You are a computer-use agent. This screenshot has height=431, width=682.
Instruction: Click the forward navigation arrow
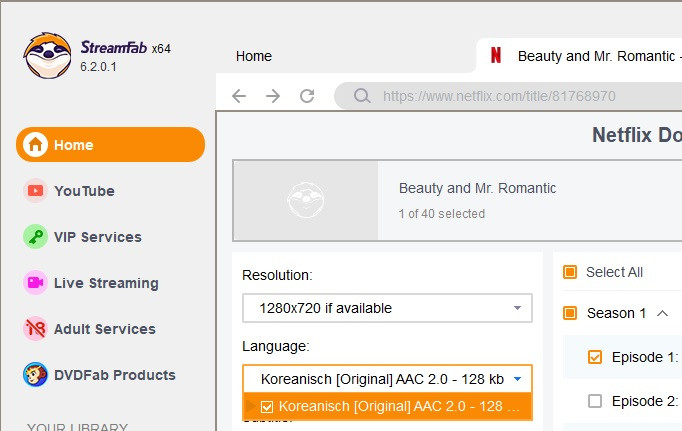tap(273, 96)
